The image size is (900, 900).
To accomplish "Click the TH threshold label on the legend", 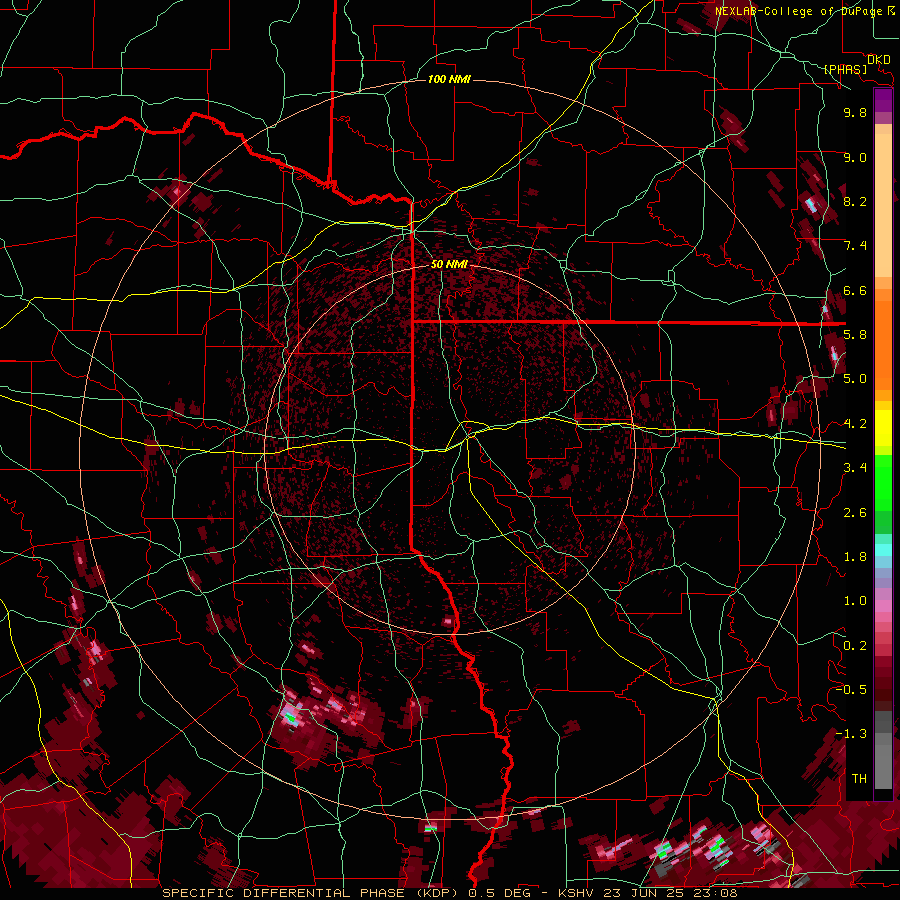I will tap(859, 779).
